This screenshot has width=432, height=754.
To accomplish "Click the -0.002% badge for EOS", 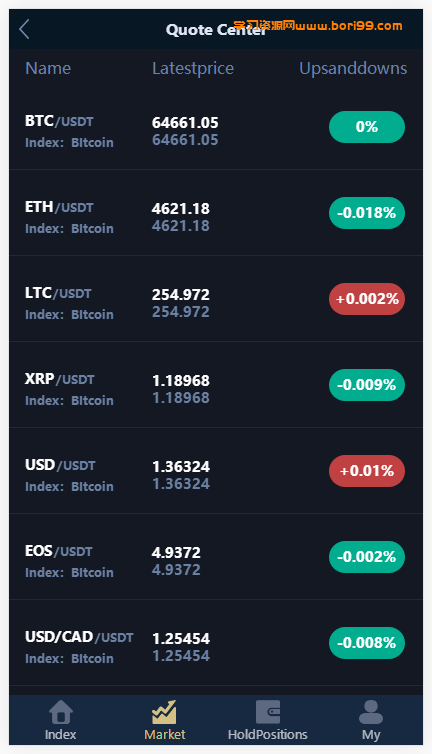I will [x=367, y=557].
